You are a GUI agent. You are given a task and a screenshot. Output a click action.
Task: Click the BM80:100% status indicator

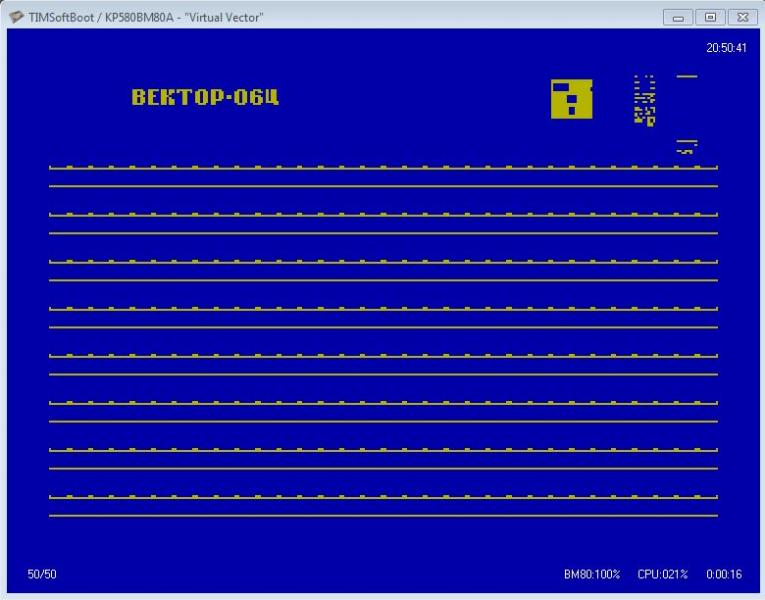592,574
